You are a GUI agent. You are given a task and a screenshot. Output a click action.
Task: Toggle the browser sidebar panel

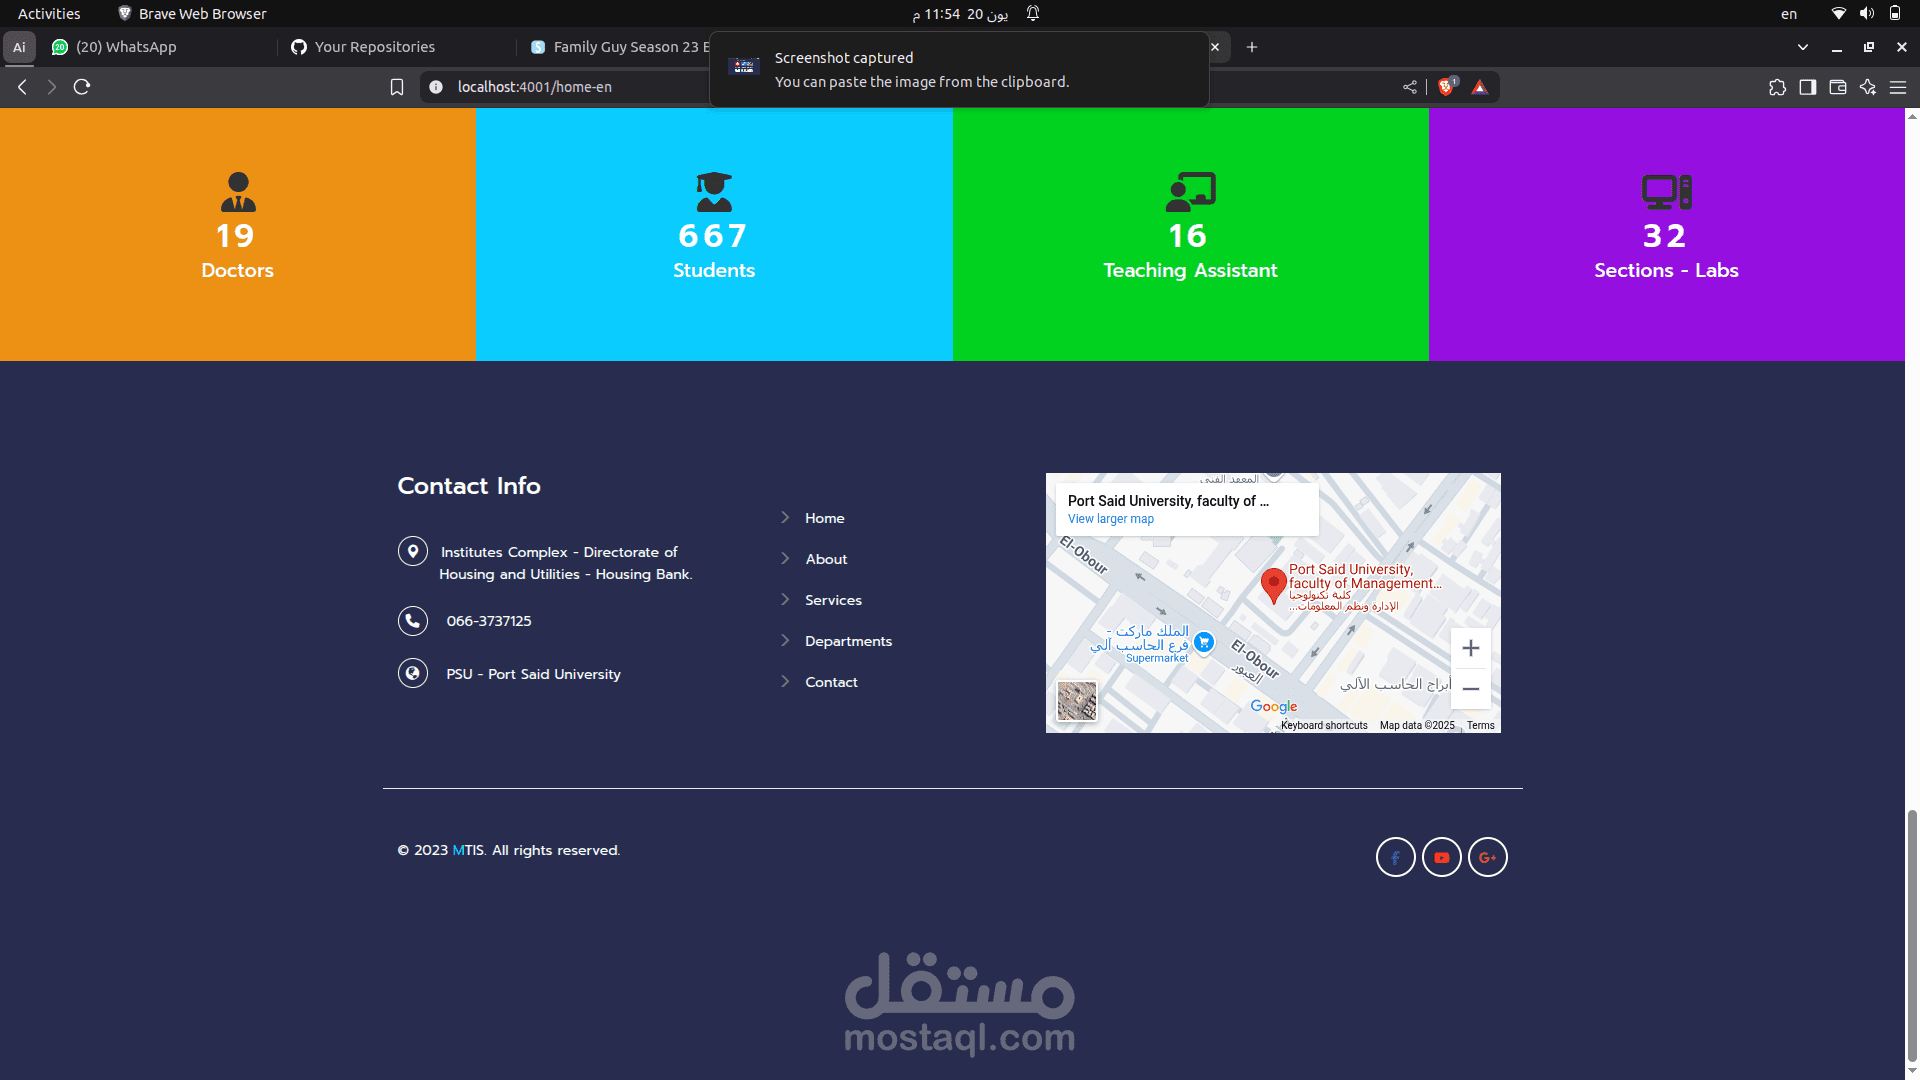[x=1807, y=87]
